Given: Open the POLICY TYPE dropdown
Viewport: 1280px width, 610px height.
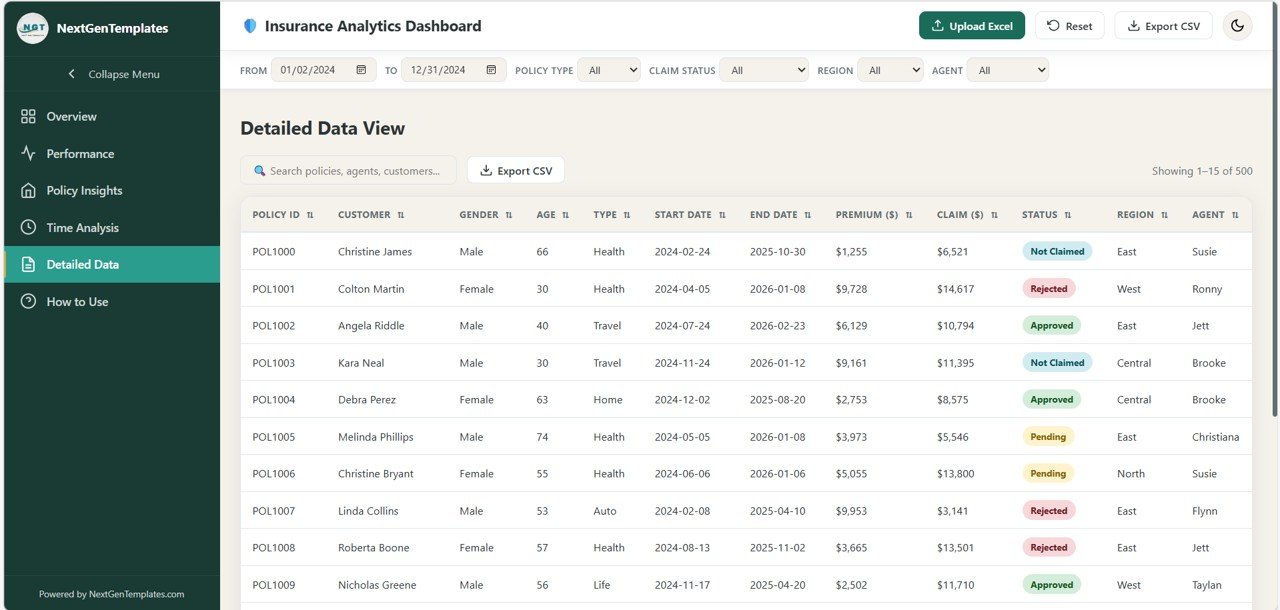Looking at the screenshot, I should (x=609, y=70).
